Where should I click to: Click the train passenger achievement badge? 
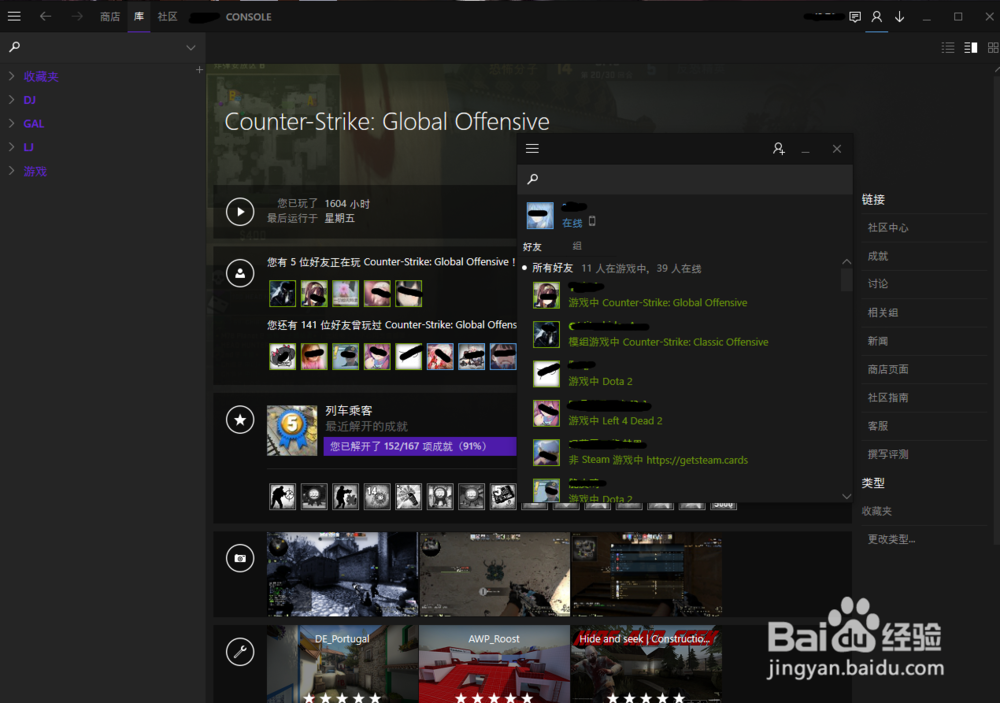292,431
